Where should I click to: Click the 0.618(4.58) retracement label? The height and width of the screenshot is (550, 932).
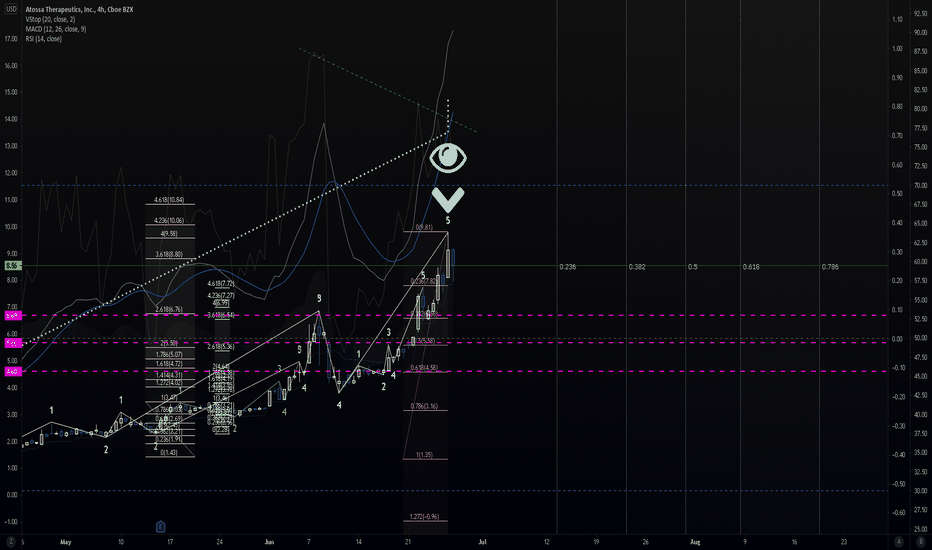tap(424, 368)
